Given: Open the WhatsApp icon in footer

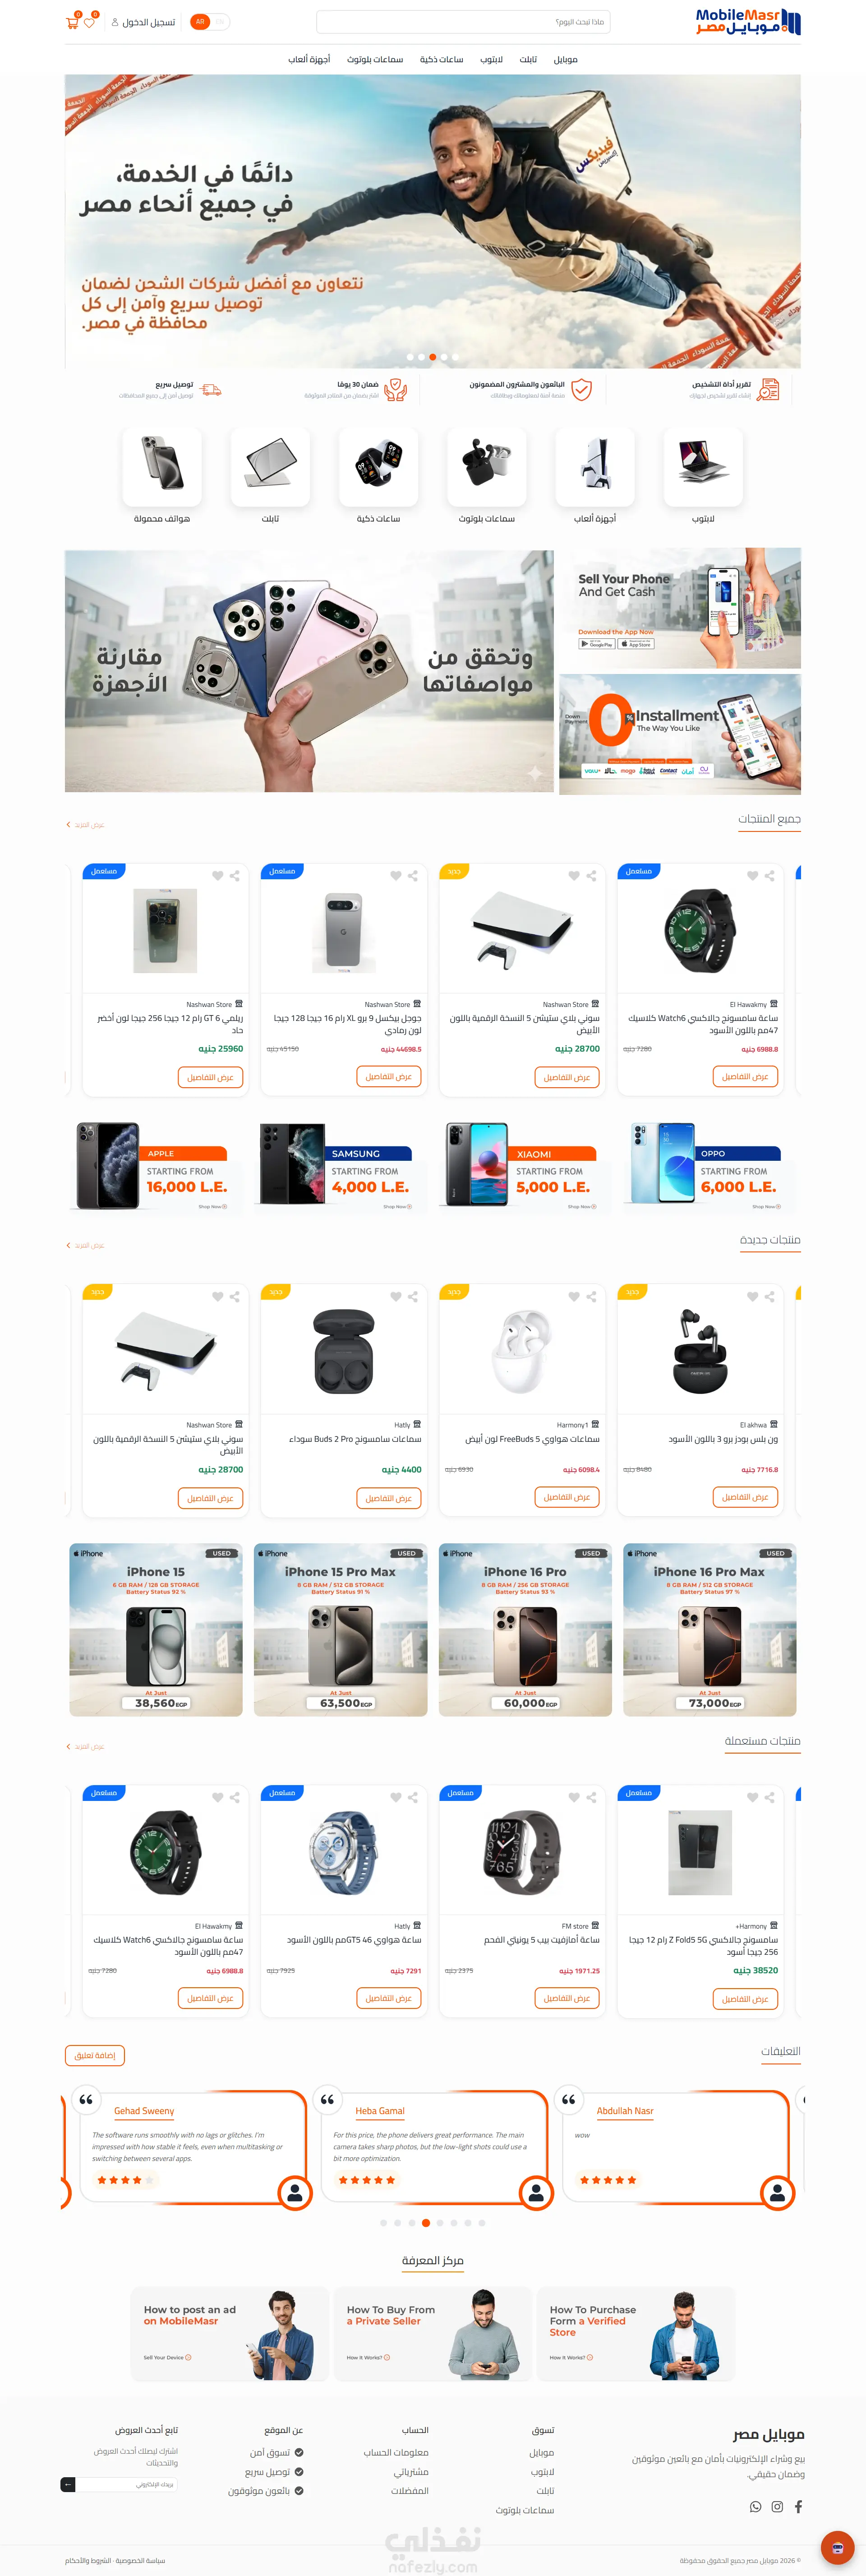Looking at the screenshot, I should pos(755,2506).
